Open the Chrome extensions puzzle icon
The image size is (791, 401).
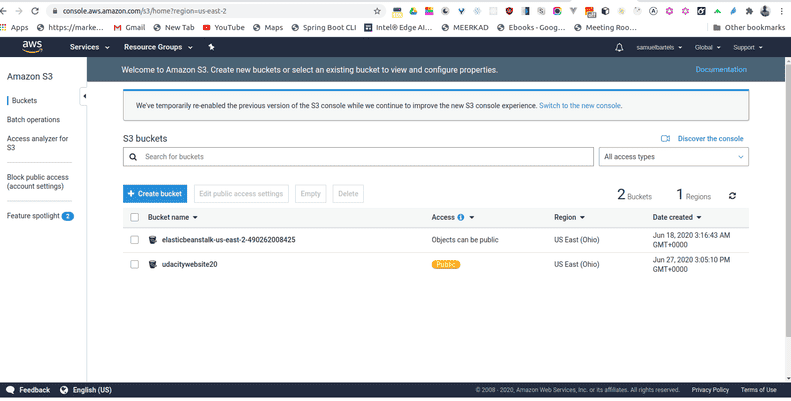749,11
